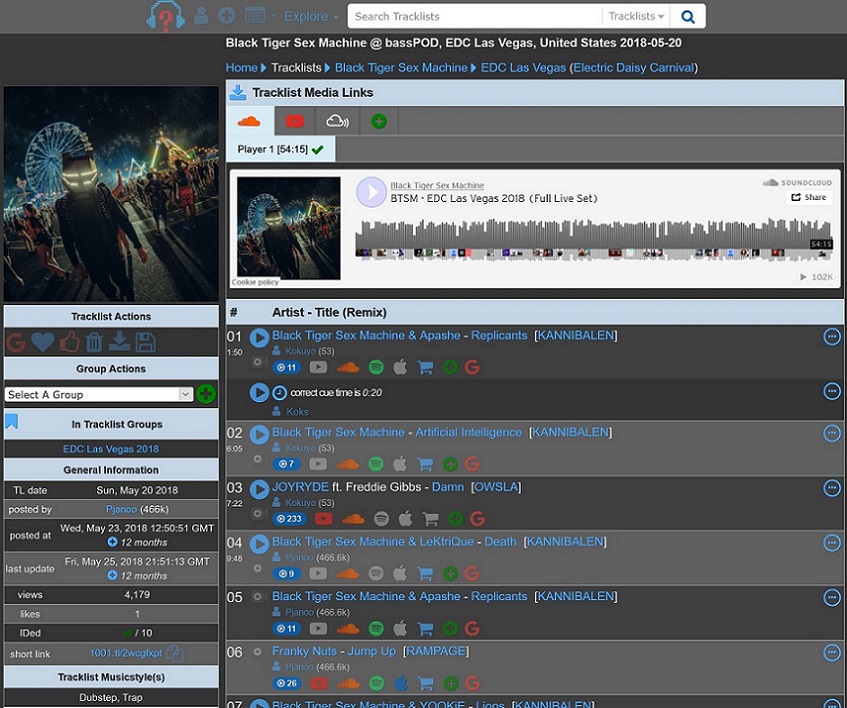Screen dimensions: 847x708
Task: Delete the tracklist with trash icon
Action: point(94,342)
